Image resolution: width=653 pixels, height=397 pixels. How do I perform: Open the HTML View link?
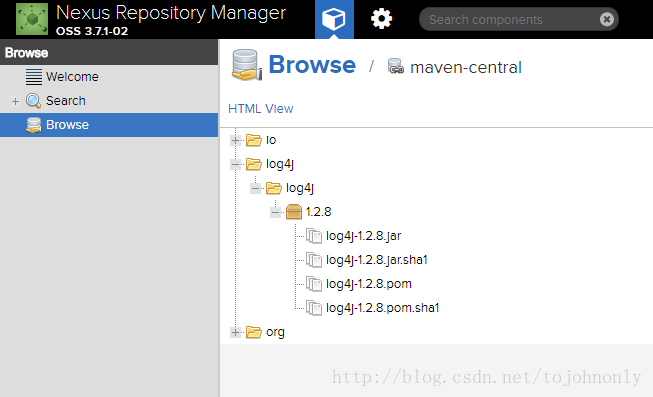261,109
